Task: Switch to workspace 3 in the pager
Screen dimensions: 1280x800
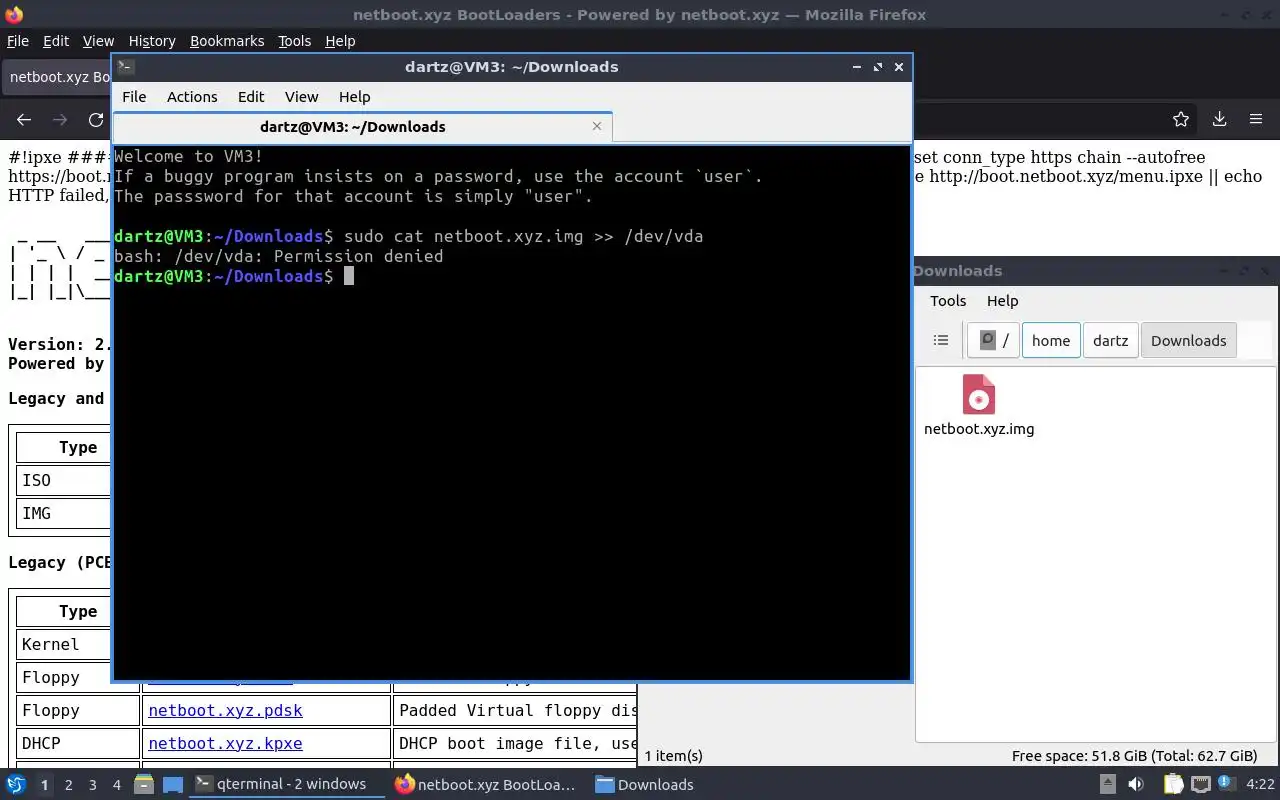Action: 93,785
